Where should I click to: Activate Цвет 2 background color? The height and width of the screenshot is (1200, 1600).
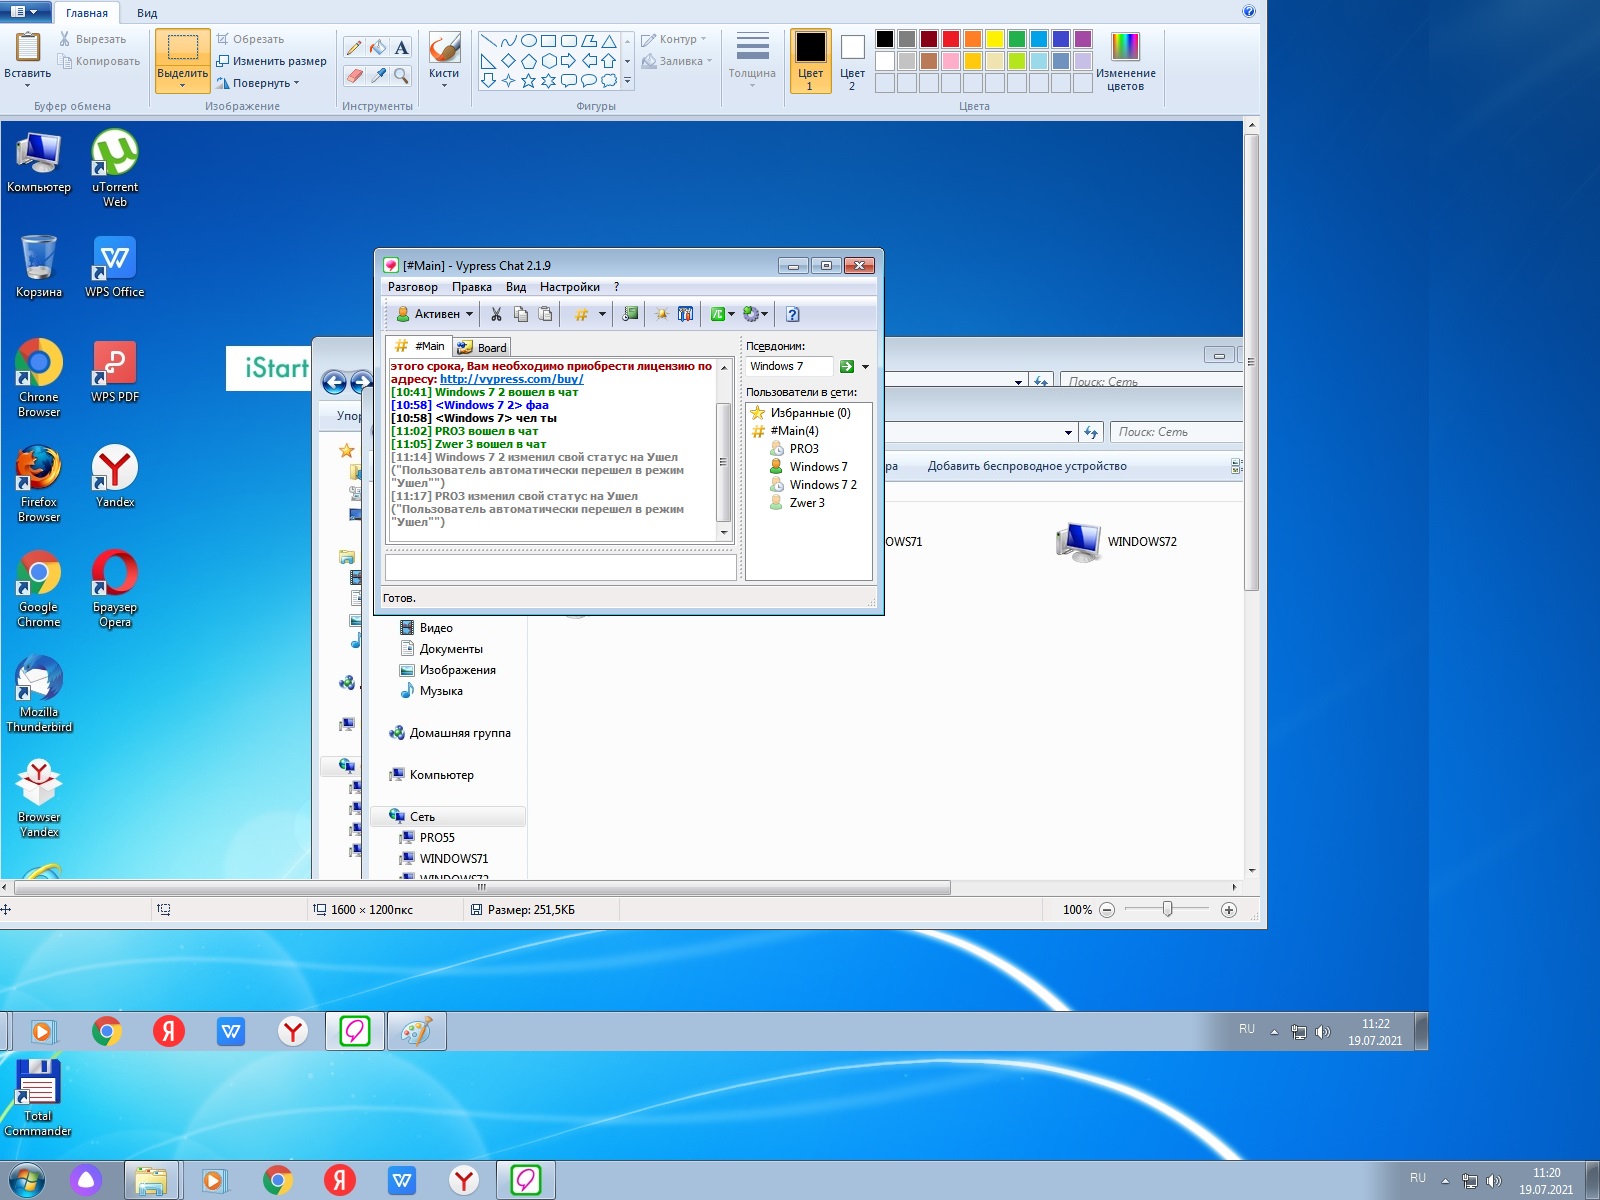tap(852, 61)
